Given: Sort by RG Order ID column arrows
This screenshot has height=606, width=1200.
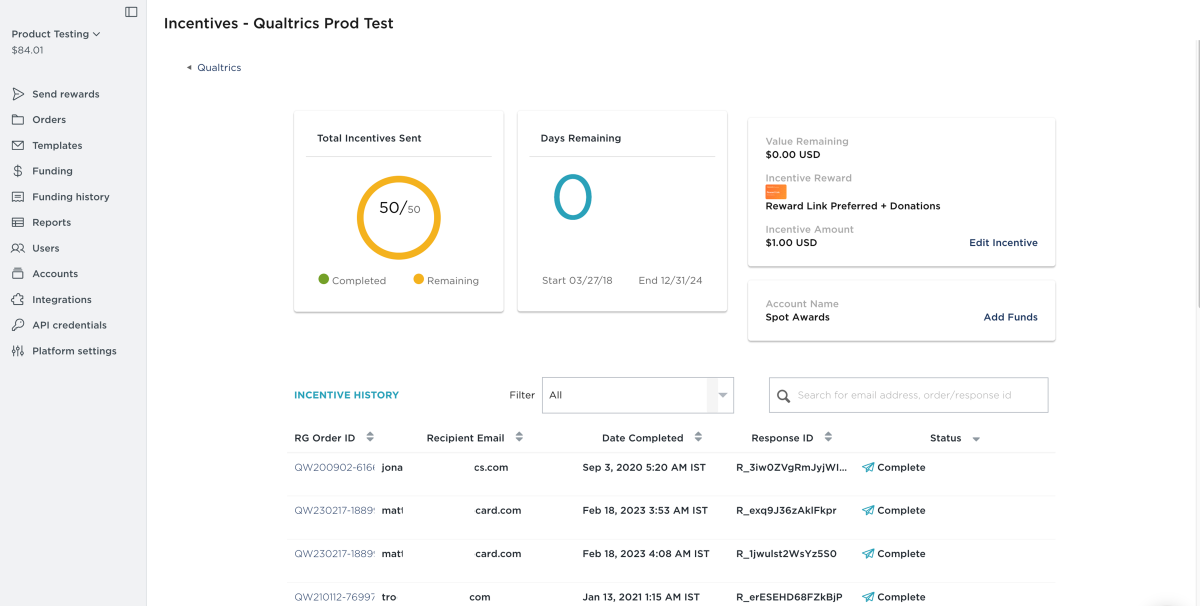Looking at the screenshot, I should [x=370, y=437].
